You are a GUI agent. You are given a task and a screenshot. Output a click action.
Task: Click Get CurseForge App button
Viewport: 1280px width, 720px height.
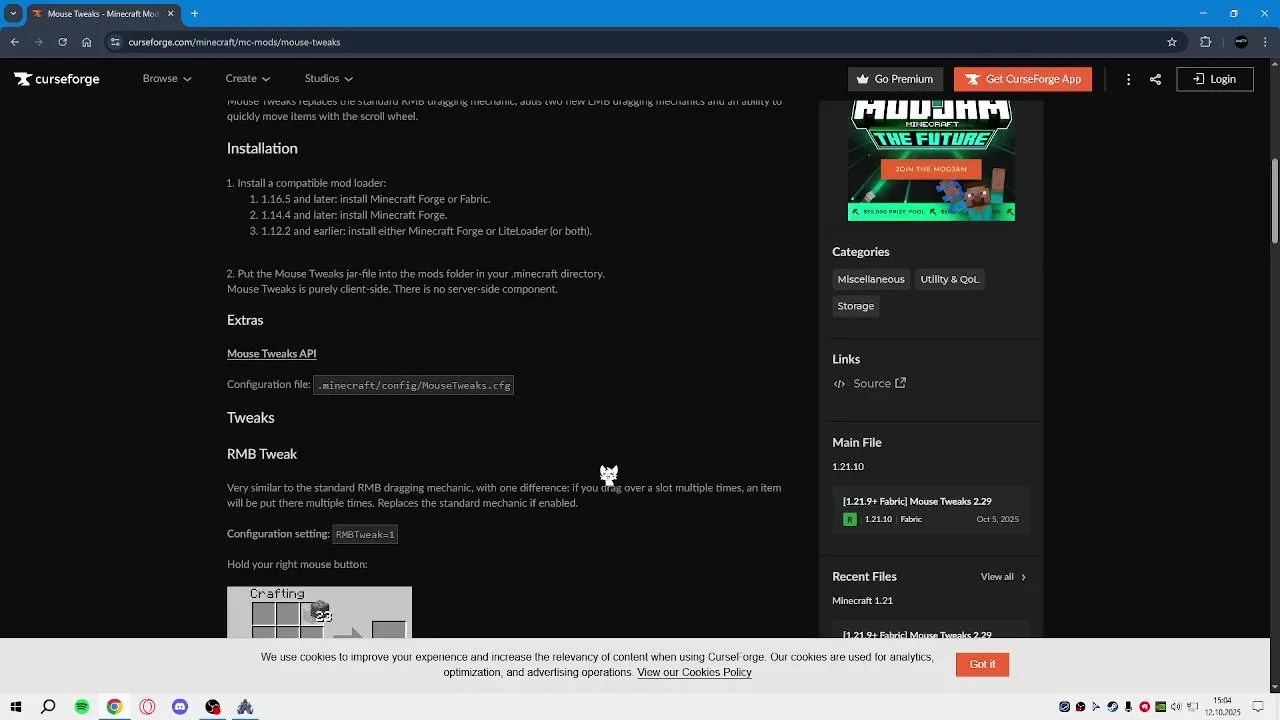pos(1023,79)
